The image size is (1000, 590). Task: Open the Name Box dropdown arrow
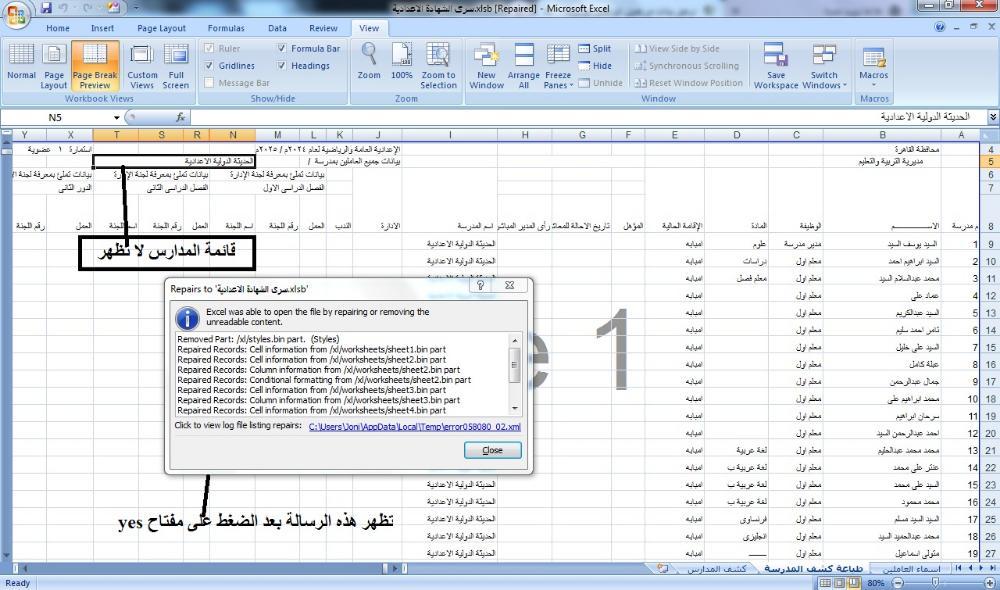coord(117,117)
